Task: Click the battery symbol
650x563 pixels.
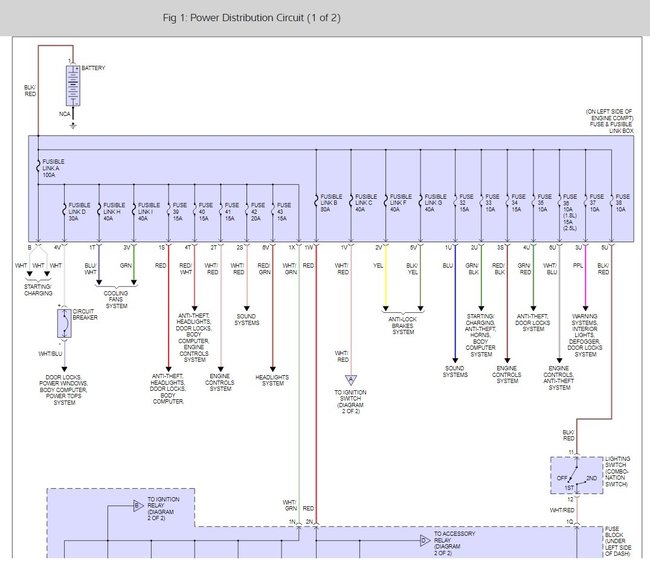Action: click(73, 85)
